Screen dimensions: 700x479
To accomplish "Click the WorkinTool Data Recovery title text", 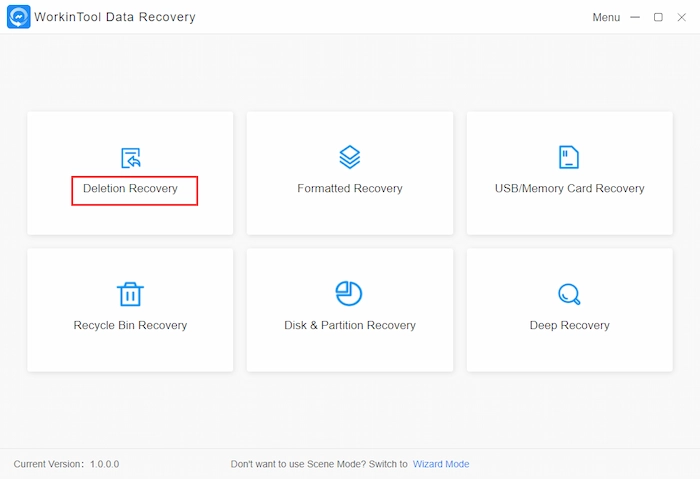I will [115, 17].
